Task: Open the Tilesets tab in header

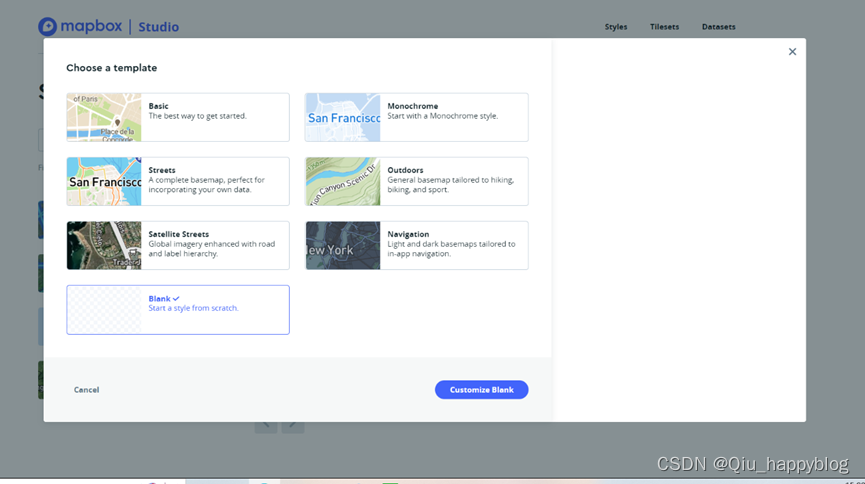Action: [x=664, y=26]
